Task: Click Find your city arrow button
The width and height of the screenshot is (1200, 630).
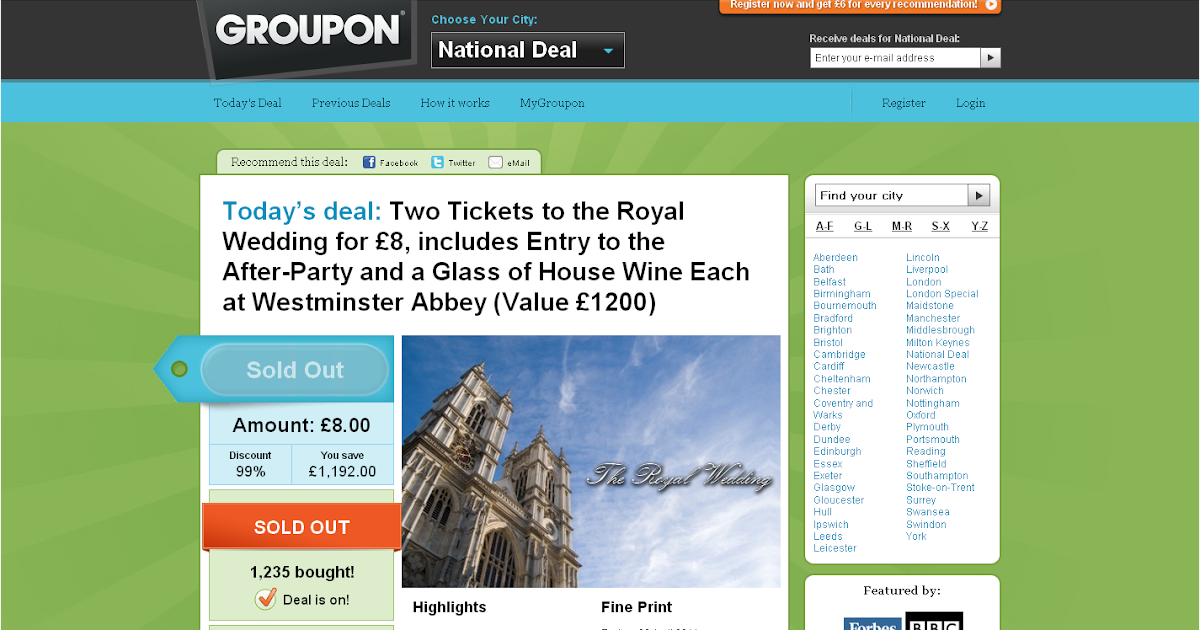Action: 980,195
